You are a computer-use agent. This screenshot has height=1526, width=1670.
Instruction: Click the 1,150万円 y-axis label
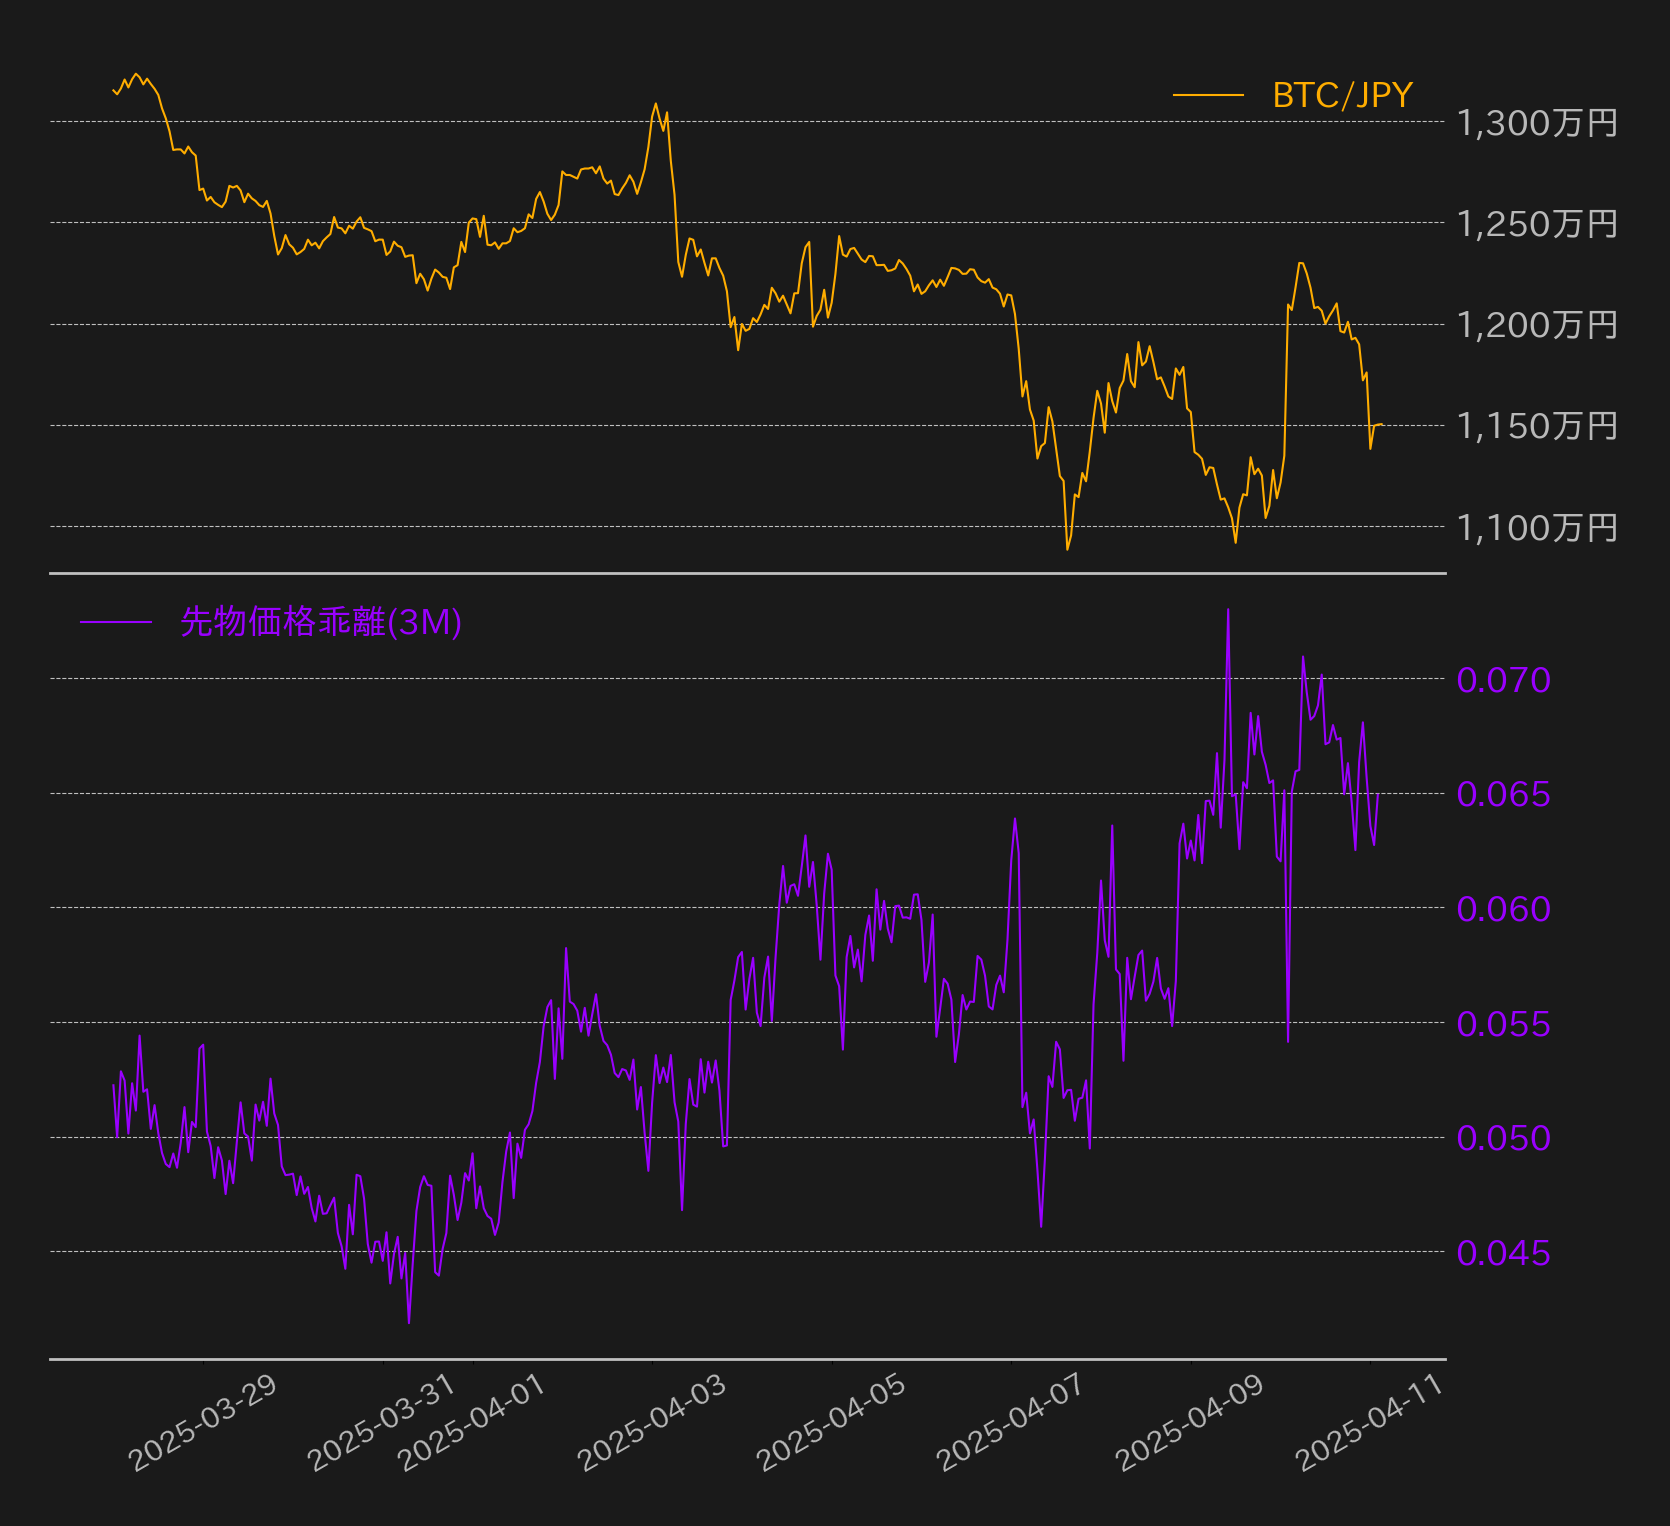1537,426
